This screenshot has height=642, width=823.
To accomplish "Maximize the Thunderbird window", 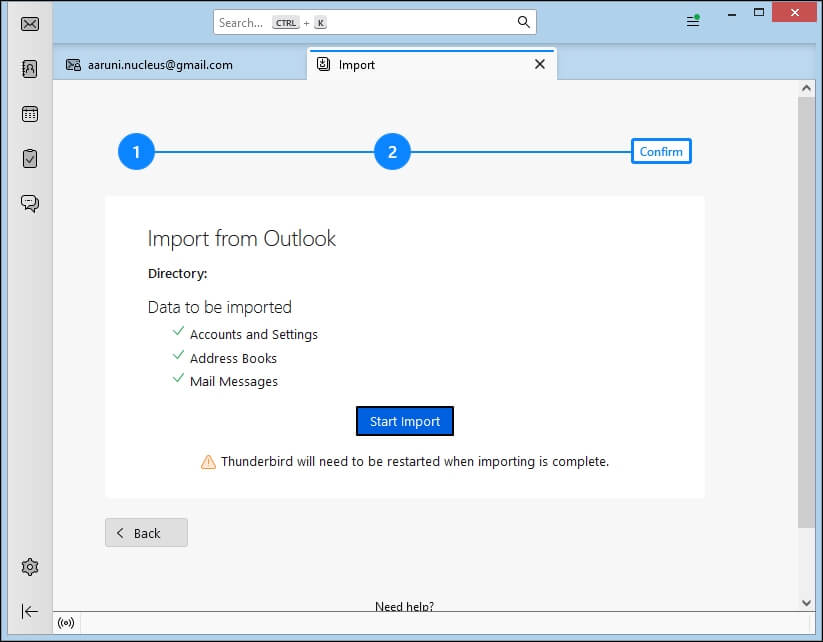I will tap(758, 13).
